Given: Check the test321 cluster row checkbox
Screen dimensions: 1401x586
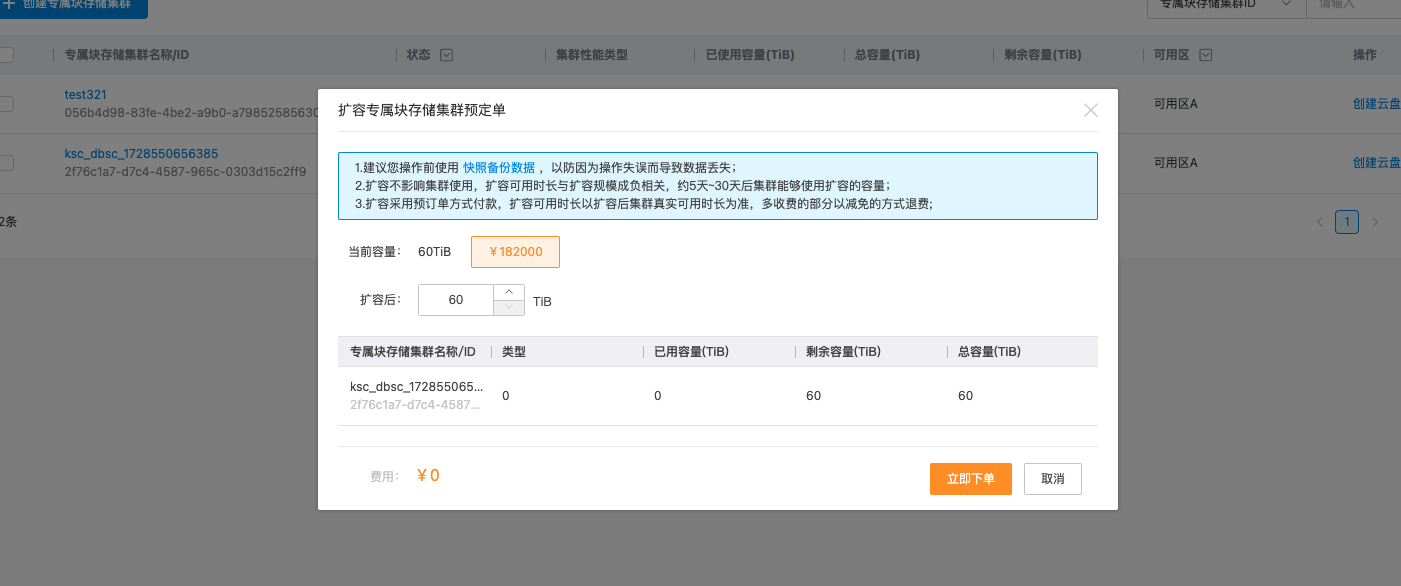Looking at the screenshot, I should pos(6,103).
